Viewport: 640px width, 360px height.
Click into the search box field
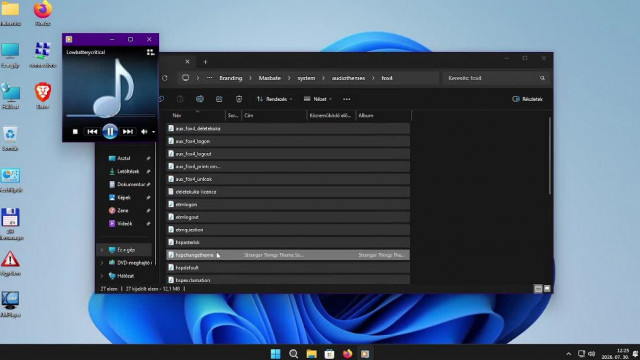pyautogui.click(x=495, y=78)
